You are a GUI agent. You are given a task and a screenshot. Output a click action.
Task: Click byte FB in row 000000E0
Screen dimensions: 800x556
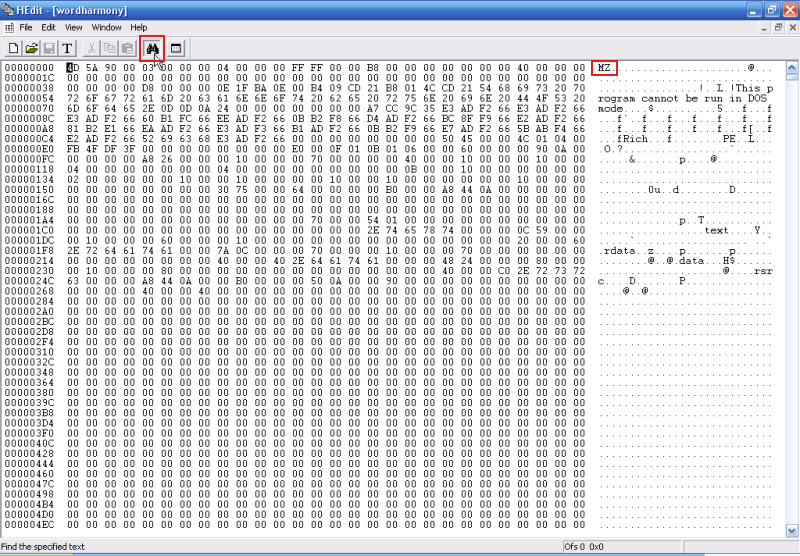[73, 149]
